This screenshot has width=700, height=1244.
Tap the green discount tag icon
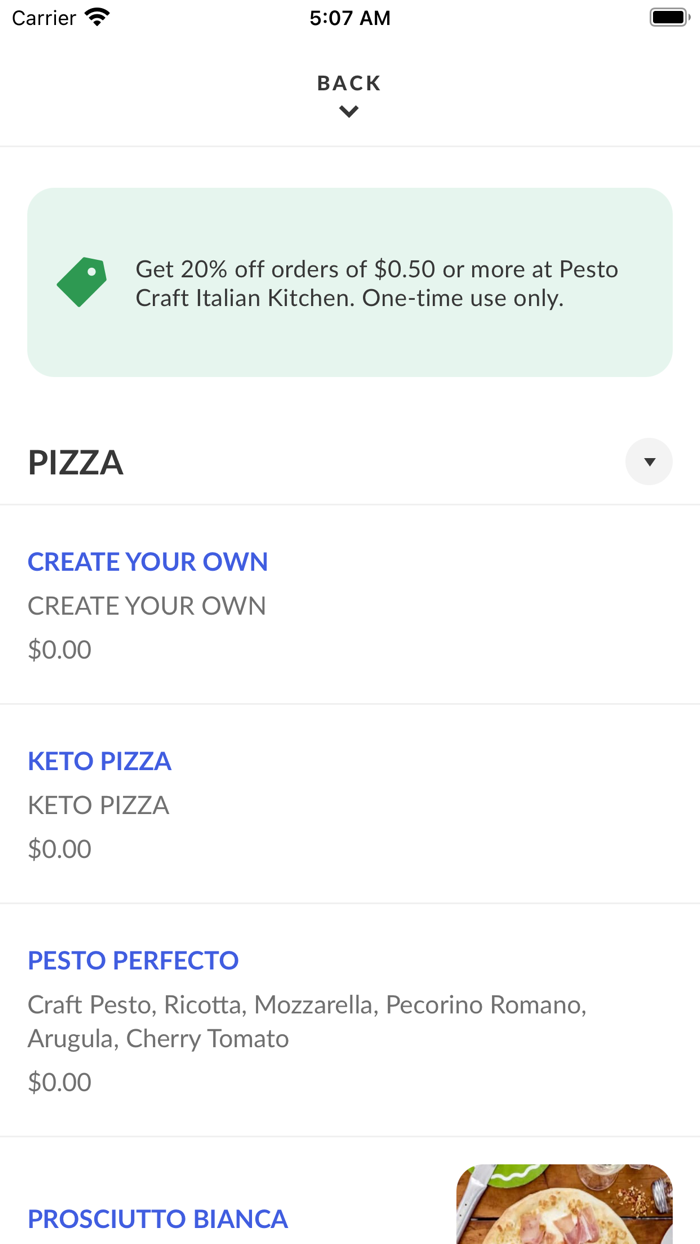click(x=81, y=282)
